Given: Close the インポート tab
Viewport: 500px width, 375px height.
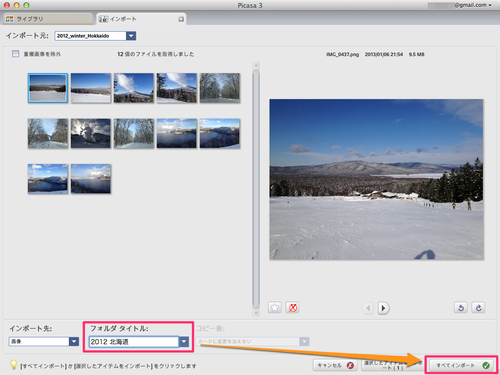Looking at the screenshot, I should click(181, 19).
